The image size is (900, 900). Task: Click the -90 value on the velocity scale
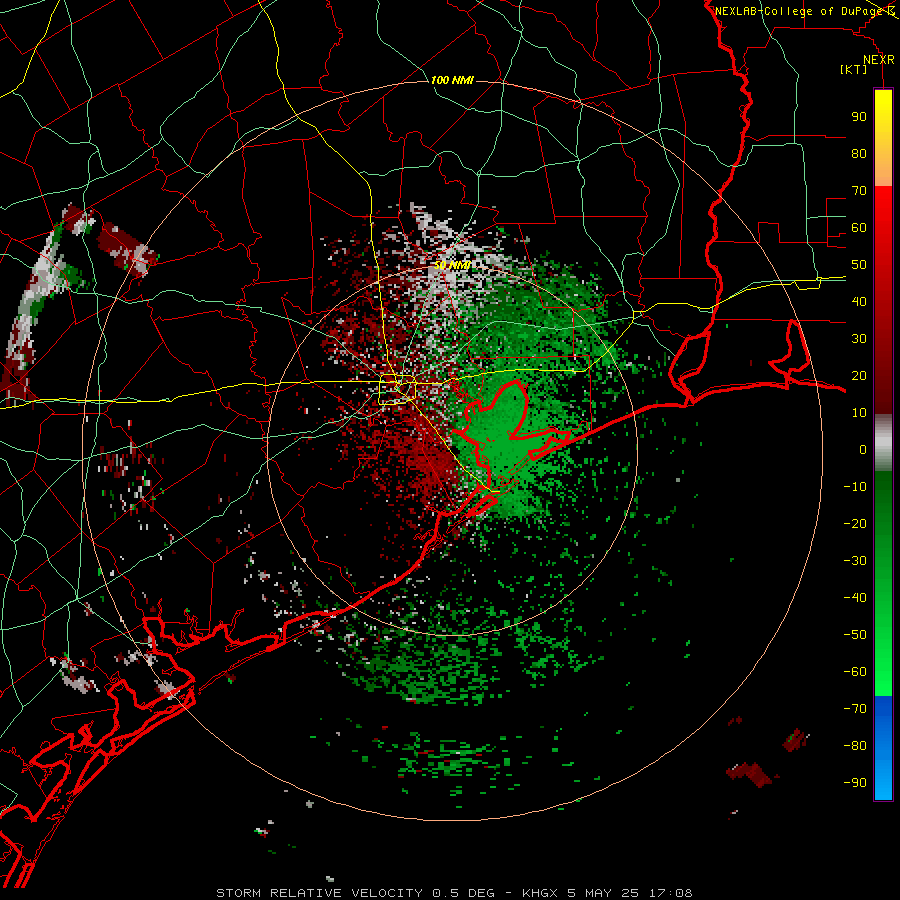[x=855, y=783]
